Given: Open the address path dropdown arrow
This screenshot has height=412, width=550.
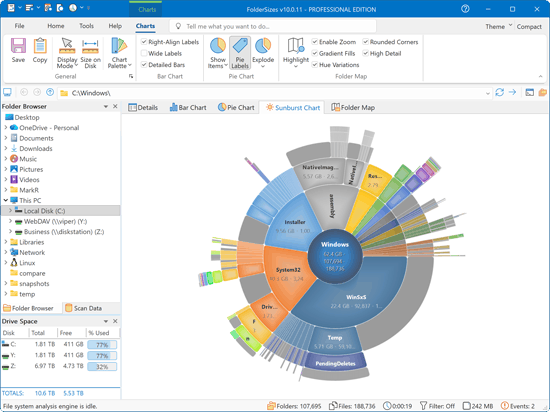Looking at the screenshot, I should click(488, 93).
